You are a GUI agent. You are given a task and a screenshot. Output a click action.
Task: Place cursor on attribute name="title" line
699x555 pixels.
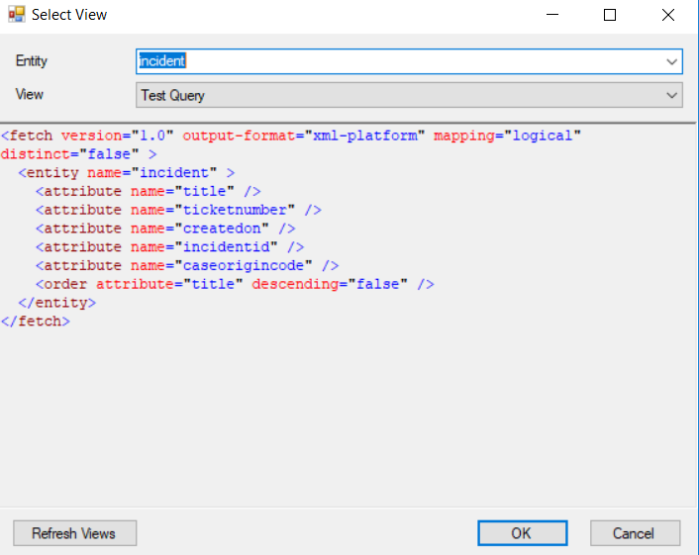pyautogui.click(x=148, y=191)
